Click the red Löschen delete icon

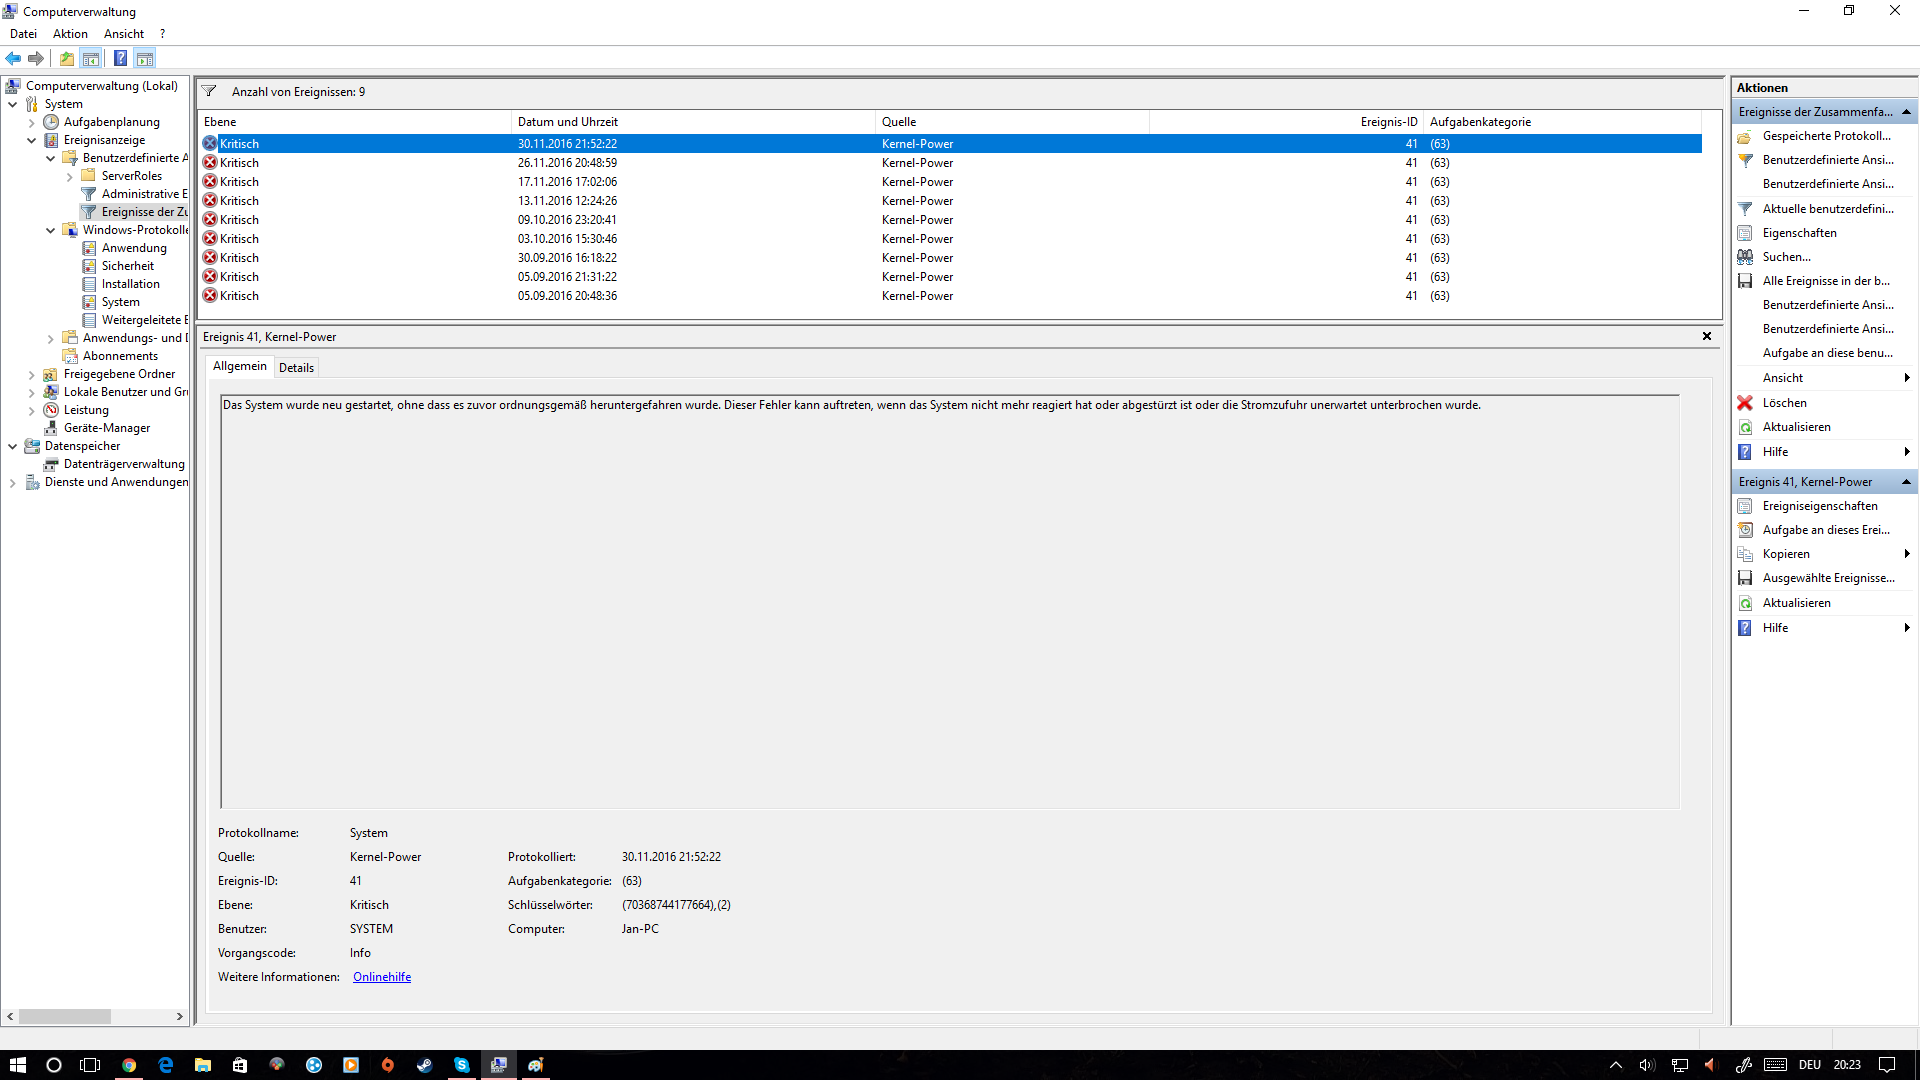click(1745, 403)
